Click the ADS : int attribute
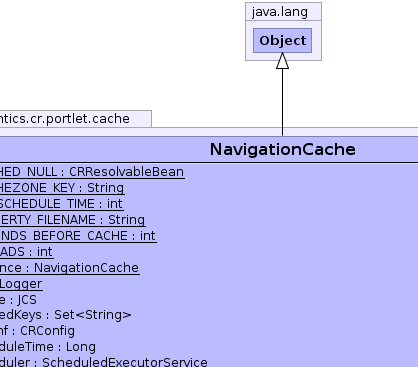 point(26,252)
